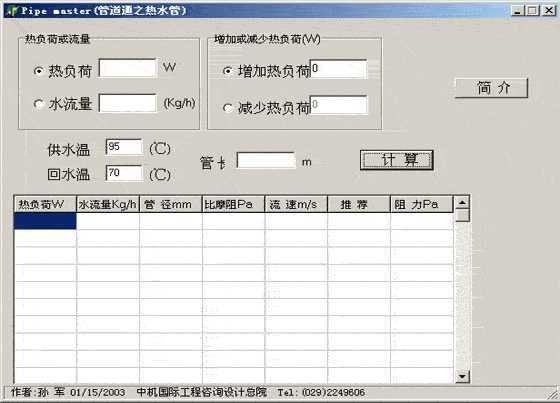Click status bar text 中机国际工程咨询设计总院
This screenshot has width=560, height=403.
tap(202, 392)
